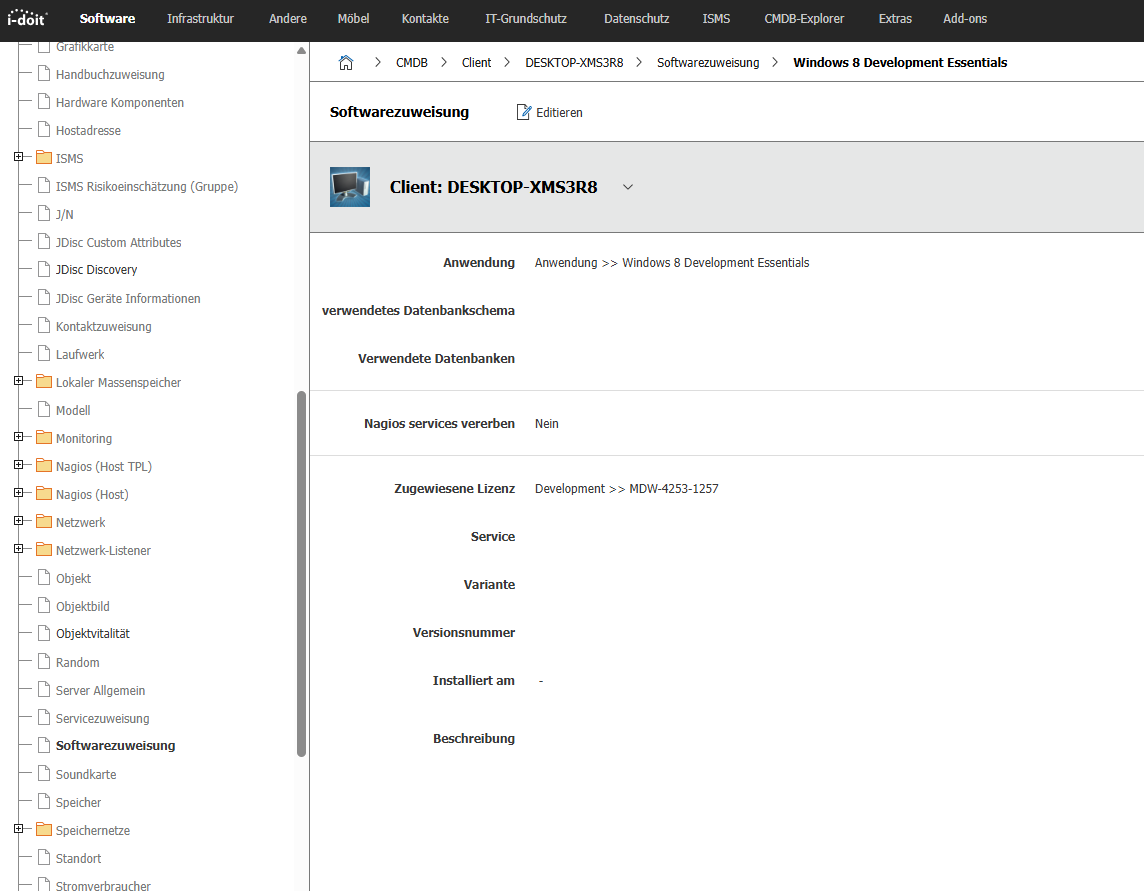This screenshot has width=1144, height=891.
Task: Open the CMDB-Explorer menu
Action: click(804, 19)
